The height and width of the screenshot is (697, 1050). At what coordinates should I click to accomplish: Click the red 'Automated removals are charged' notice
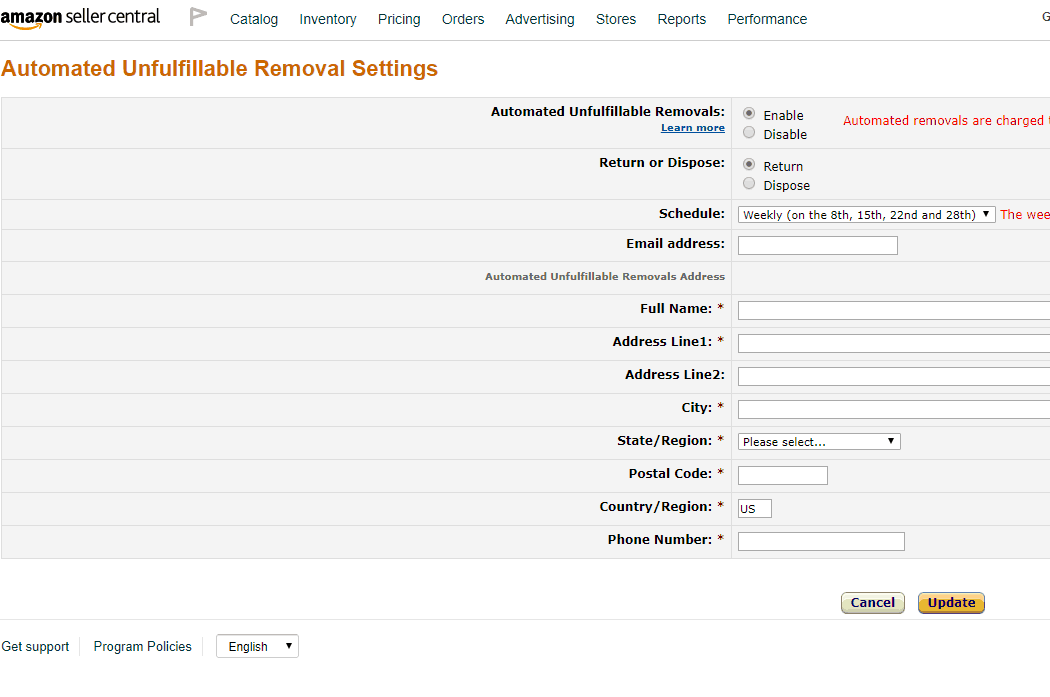click(946, 121)
